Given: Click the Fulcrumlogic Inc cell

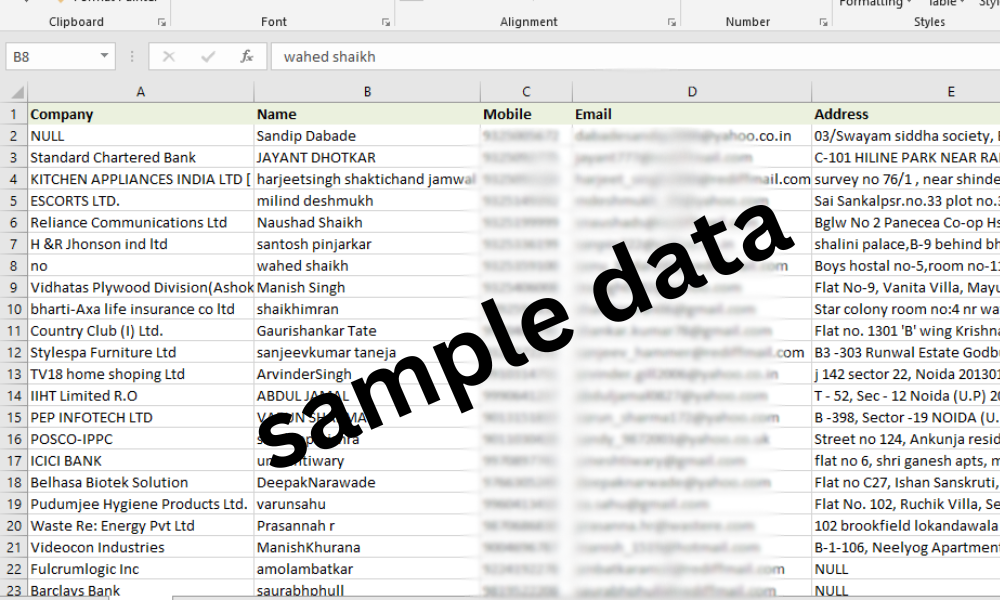Looking at the screenshot, I should [x=141, y=569].
